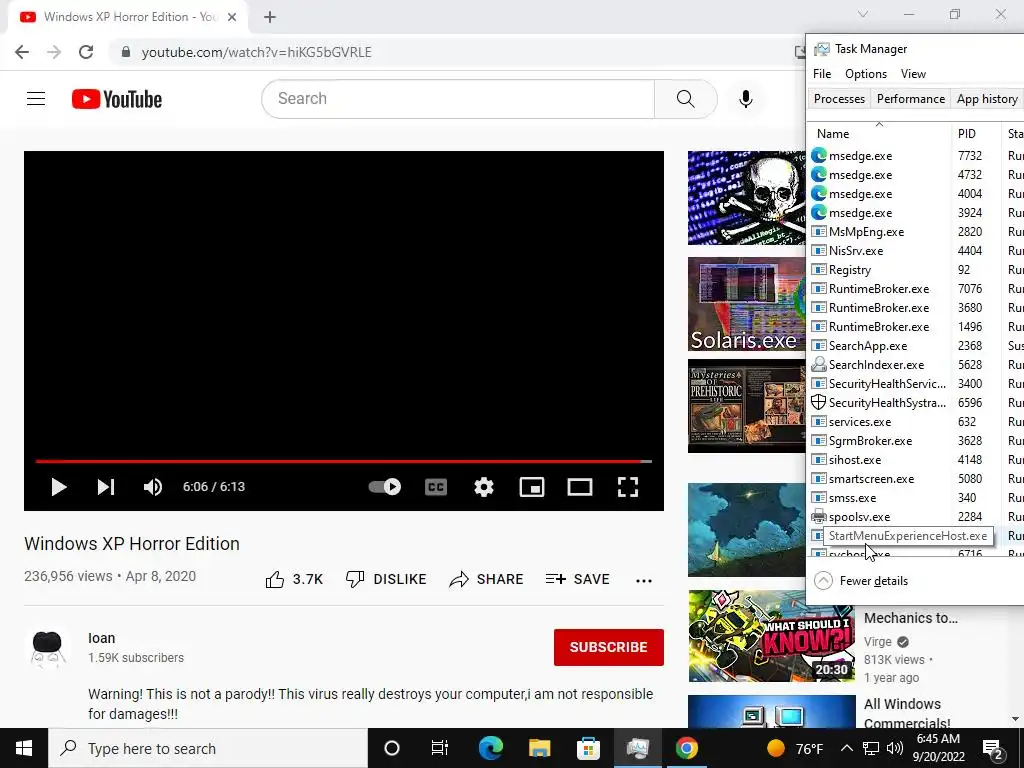Open Task Manager Options menu
This screenshot has height=768, width=1024.
[x=866, y=74]
